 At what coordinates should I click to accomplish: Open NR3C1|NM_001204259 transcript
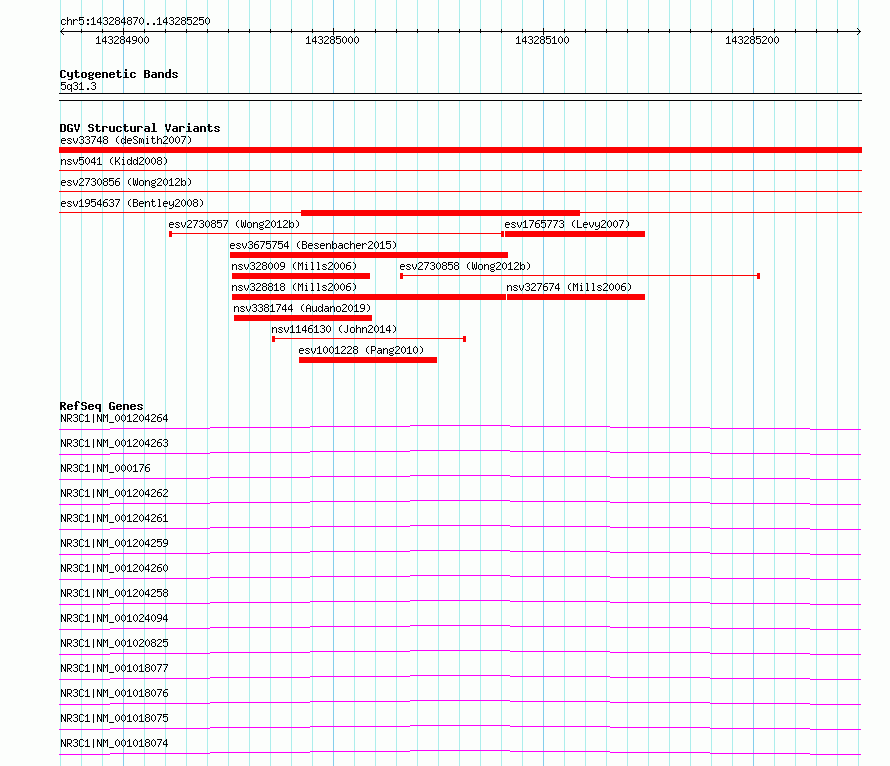point(114,543)
